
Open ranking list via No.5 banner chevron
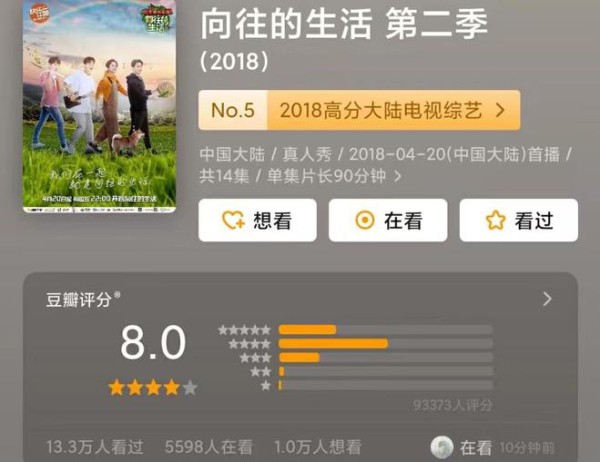(500, 110)
